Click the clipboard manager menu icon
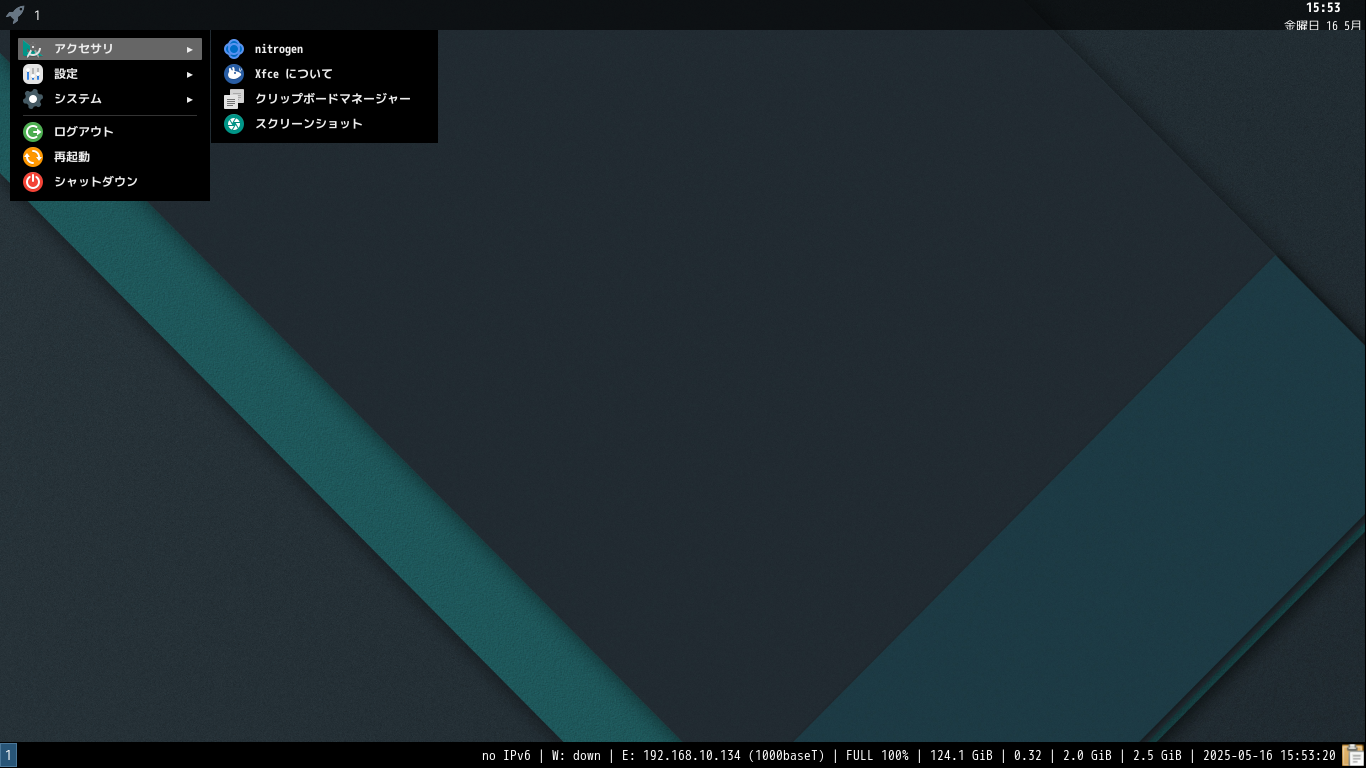The image size is (1366, 768). coord(234,99)
